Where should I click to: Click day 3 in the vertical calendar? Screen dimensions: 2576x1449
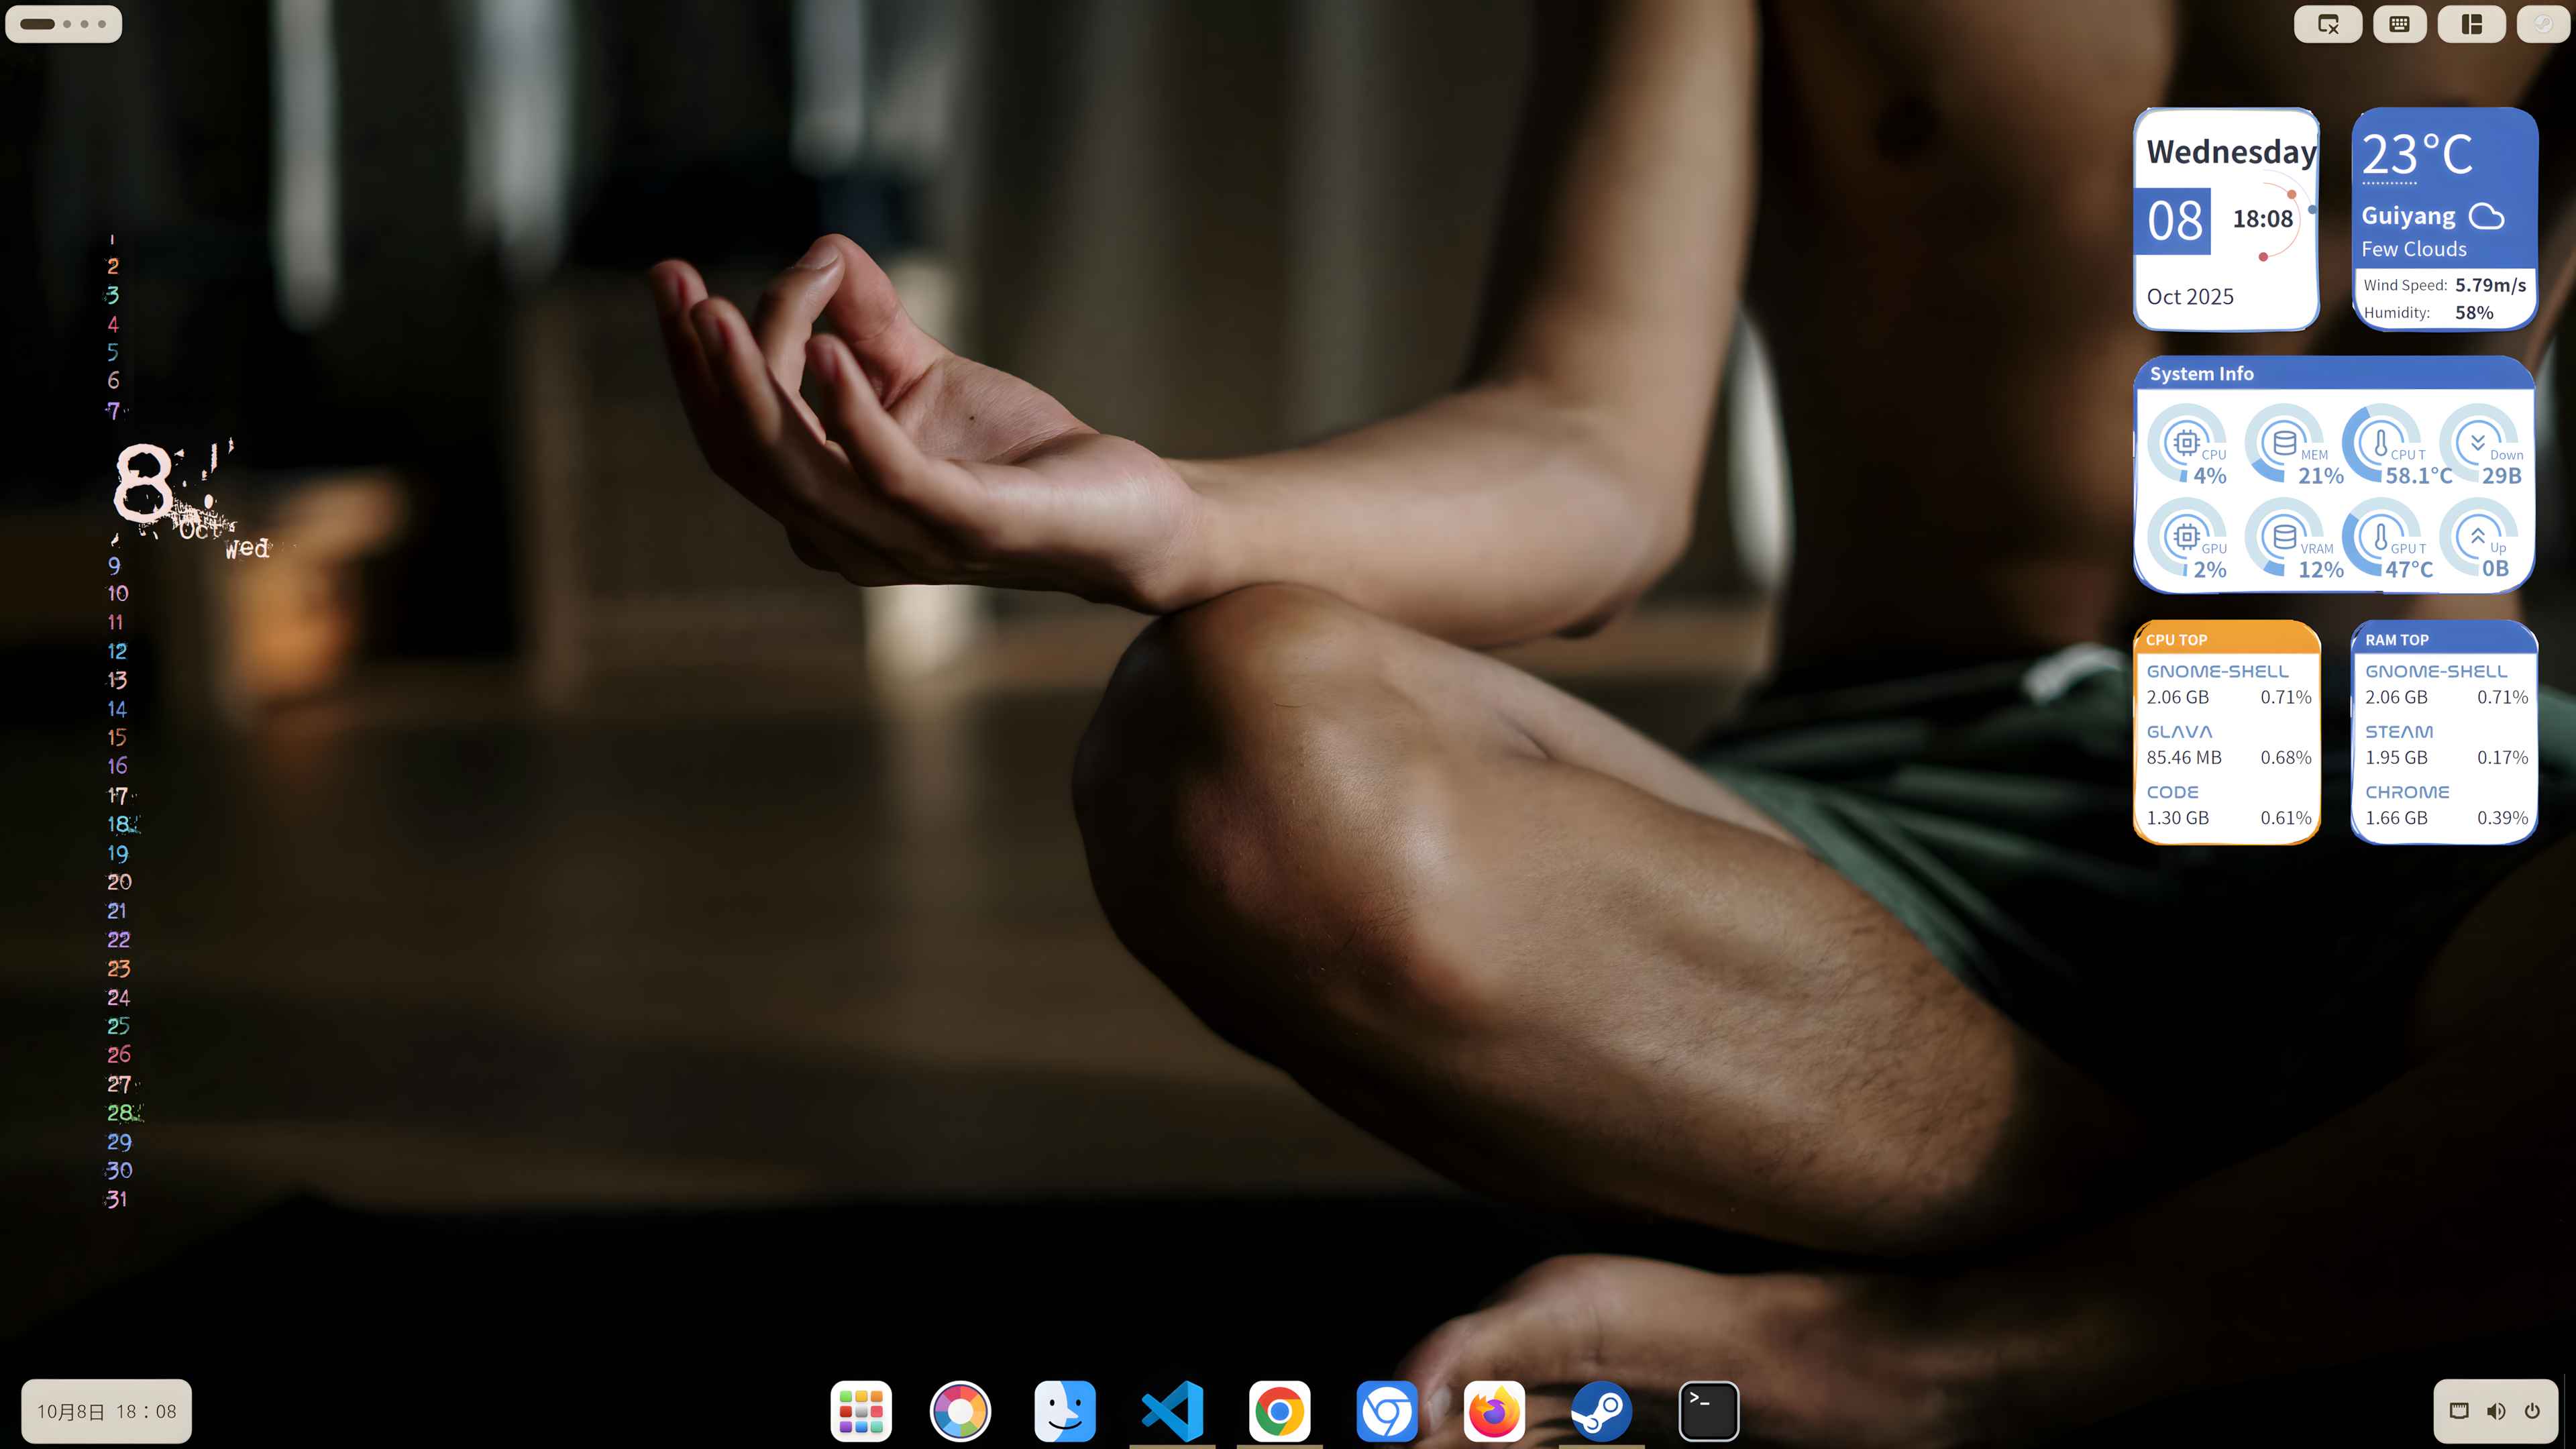113,295
